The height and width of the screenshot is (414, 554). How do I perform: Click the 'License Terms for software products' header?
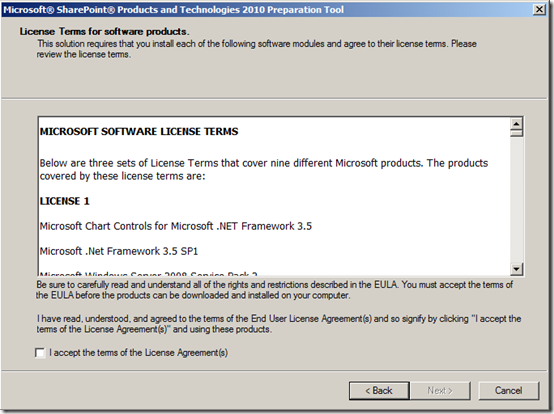point(104,31)
